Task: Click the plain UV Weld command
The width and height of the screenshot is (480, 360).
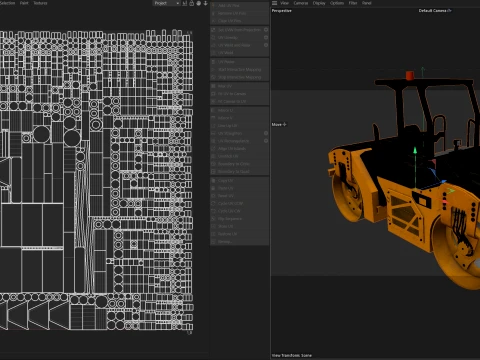Action: click(239, 53)
